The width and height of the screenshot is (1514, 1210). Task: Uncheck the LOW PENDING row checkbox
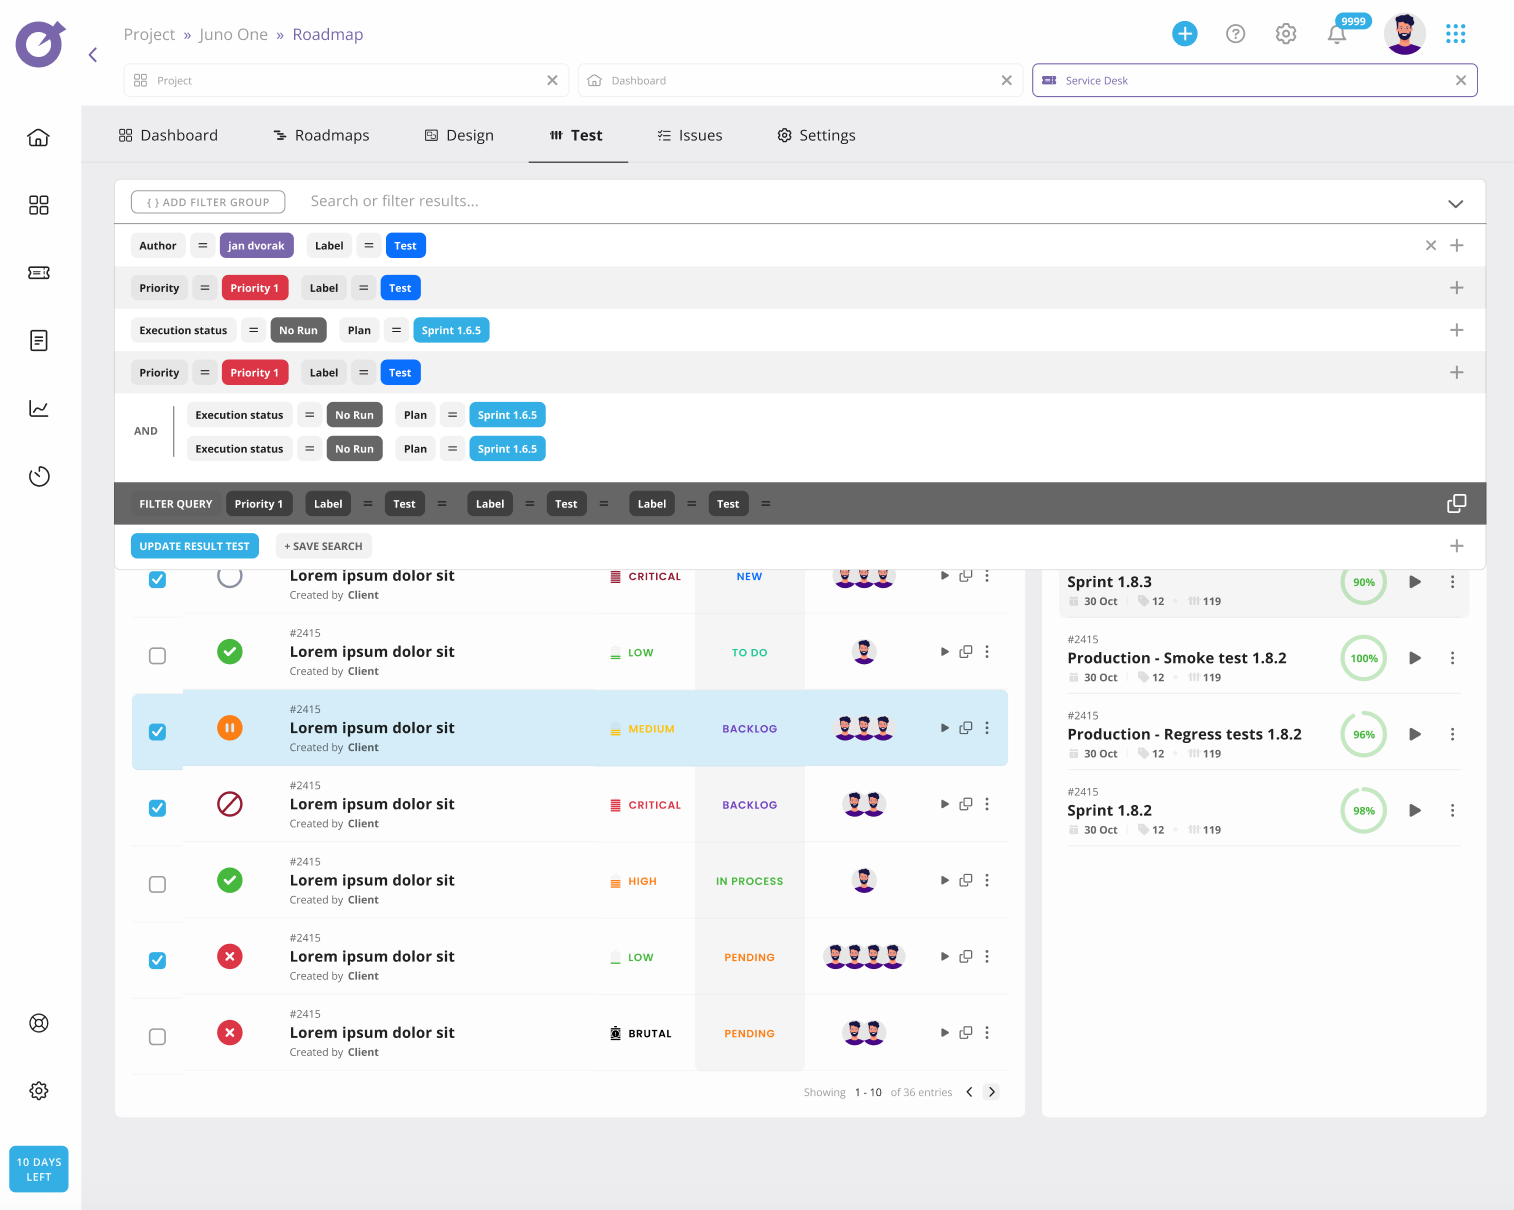pyautogui.click(x=157, y=961)
